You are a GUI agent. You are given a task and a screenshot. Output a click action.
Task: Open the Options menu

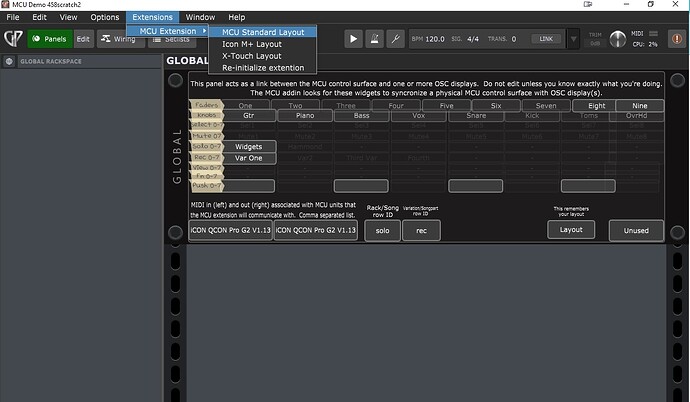105,17
